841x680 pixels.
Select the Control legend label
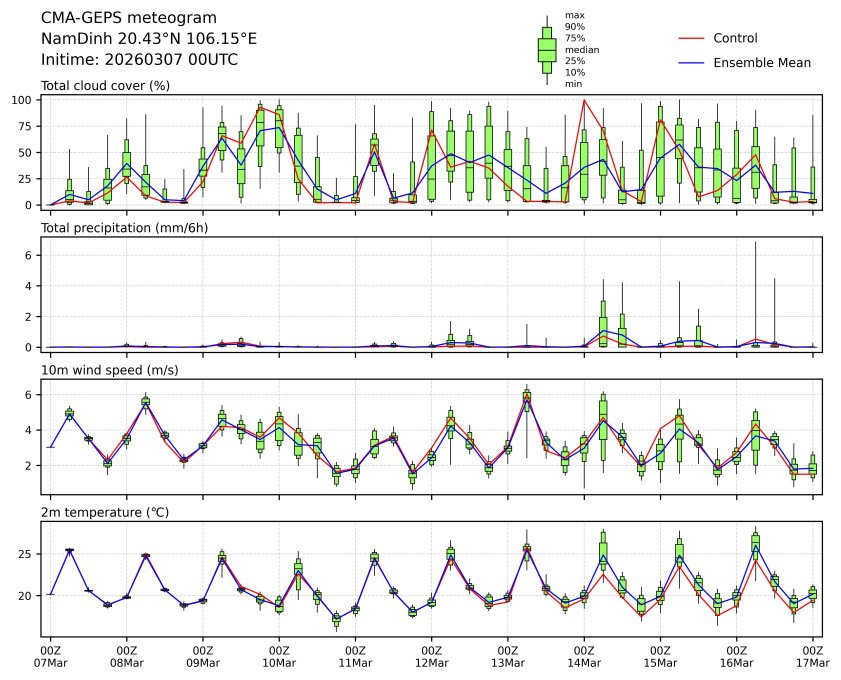(x=735, y=38)
